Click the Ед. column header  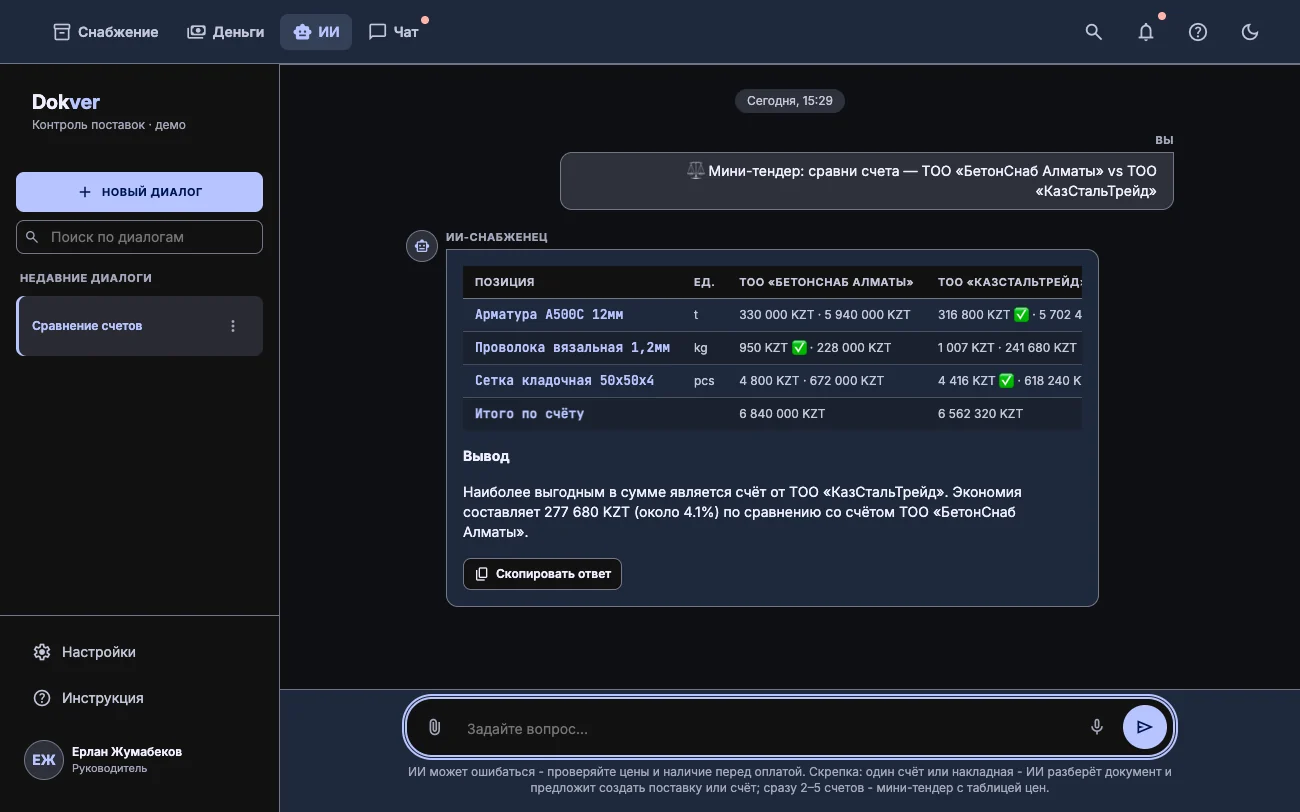704,282
